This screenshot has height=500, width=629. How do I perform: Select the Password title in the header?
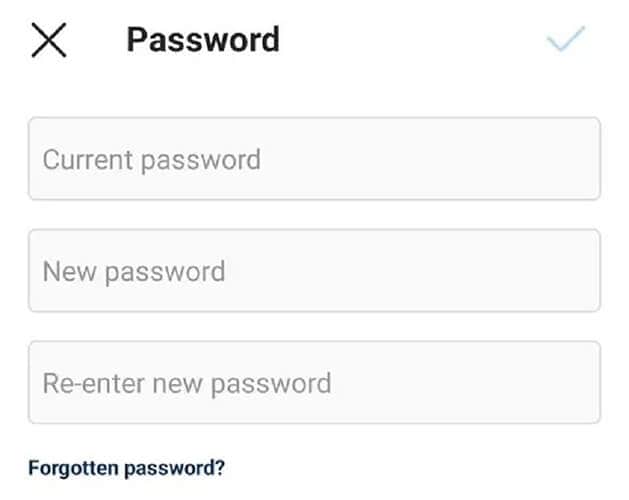pyautogui.click(x=203, y=40)
